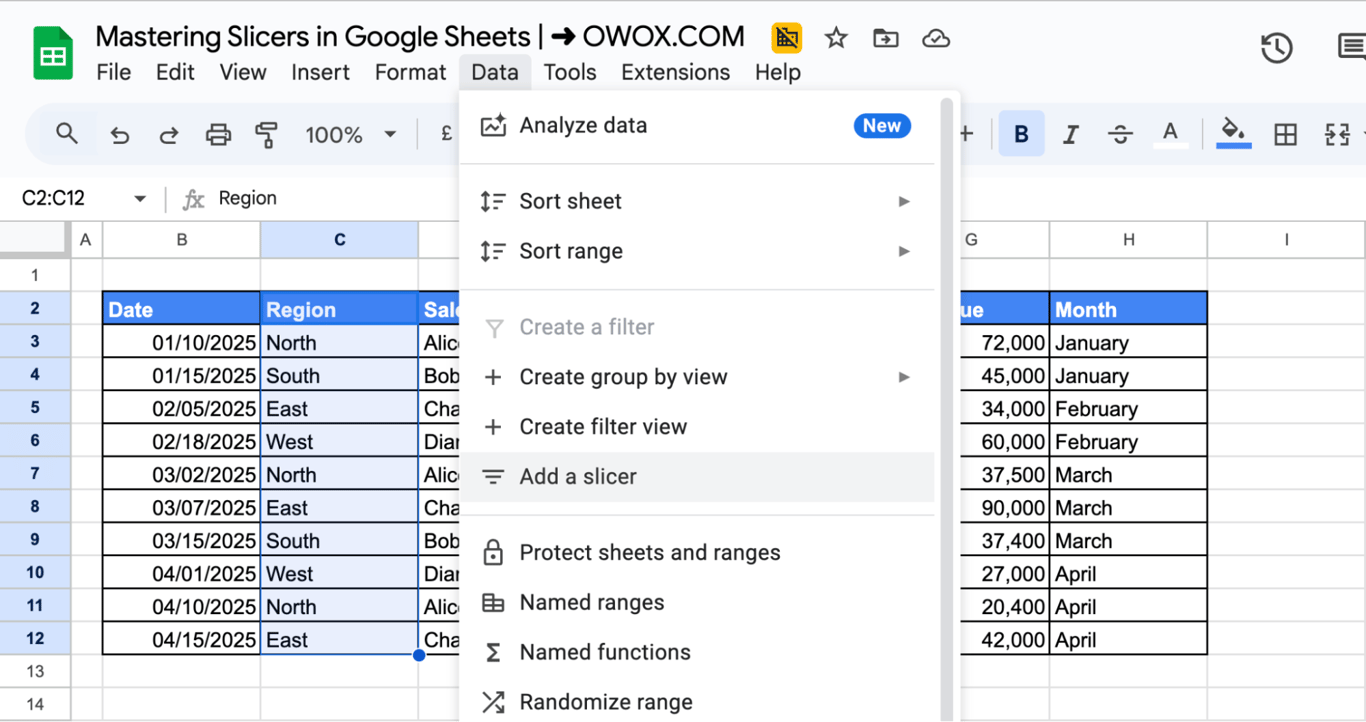Screen dimensions: 1366x722
Task: Click the search menus magnifier icon
Action: pos(67,134)
